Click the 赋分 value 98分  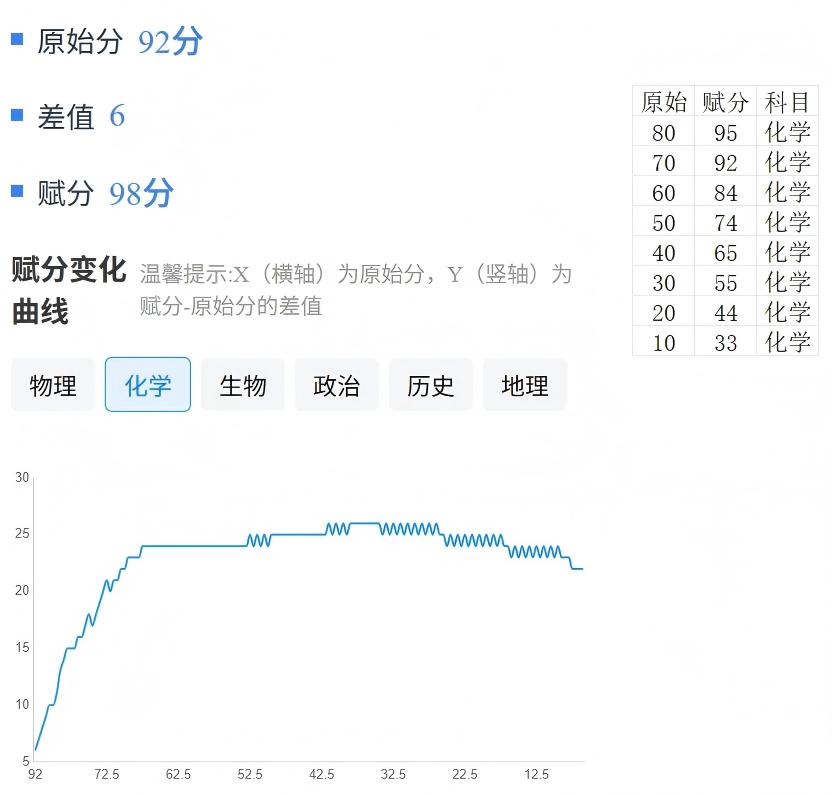pyautogui.click(x=141, y=193)
